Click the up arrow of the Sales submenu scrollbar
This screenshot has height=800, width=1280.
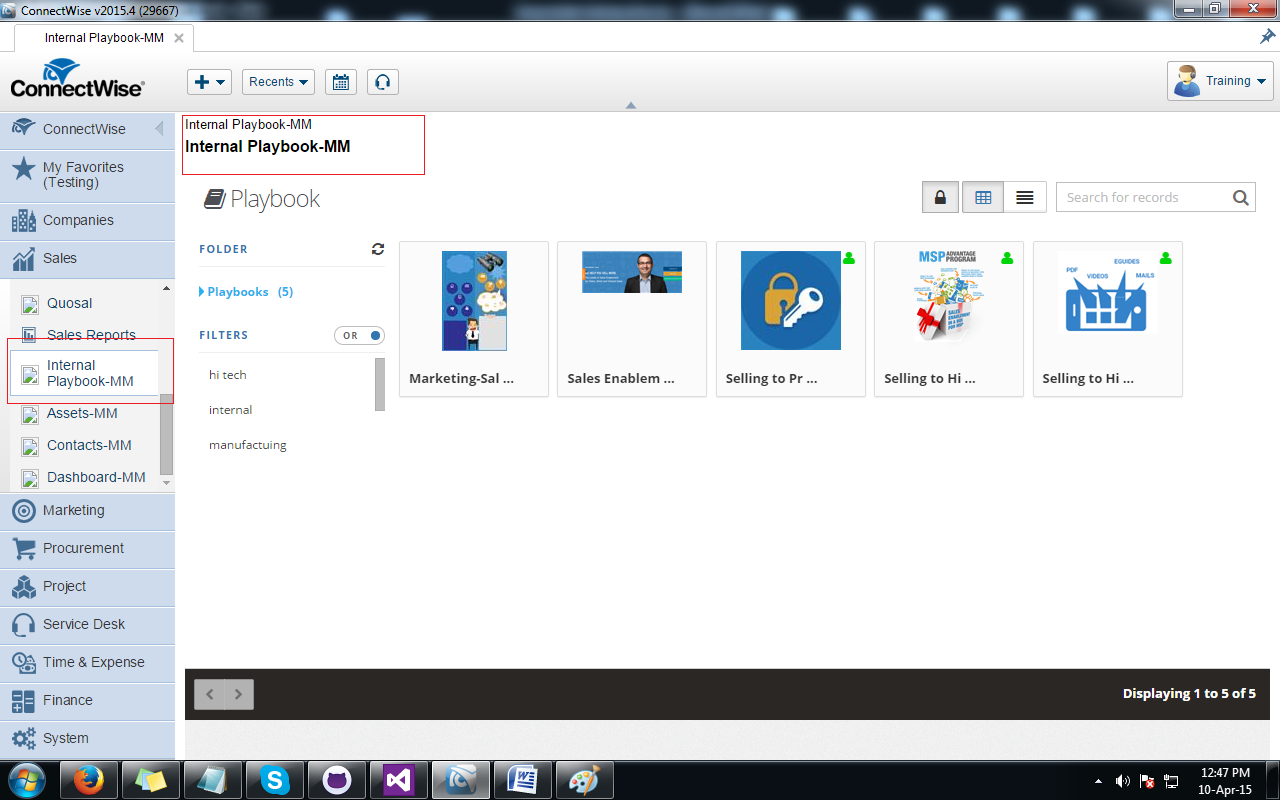[166, 288]
